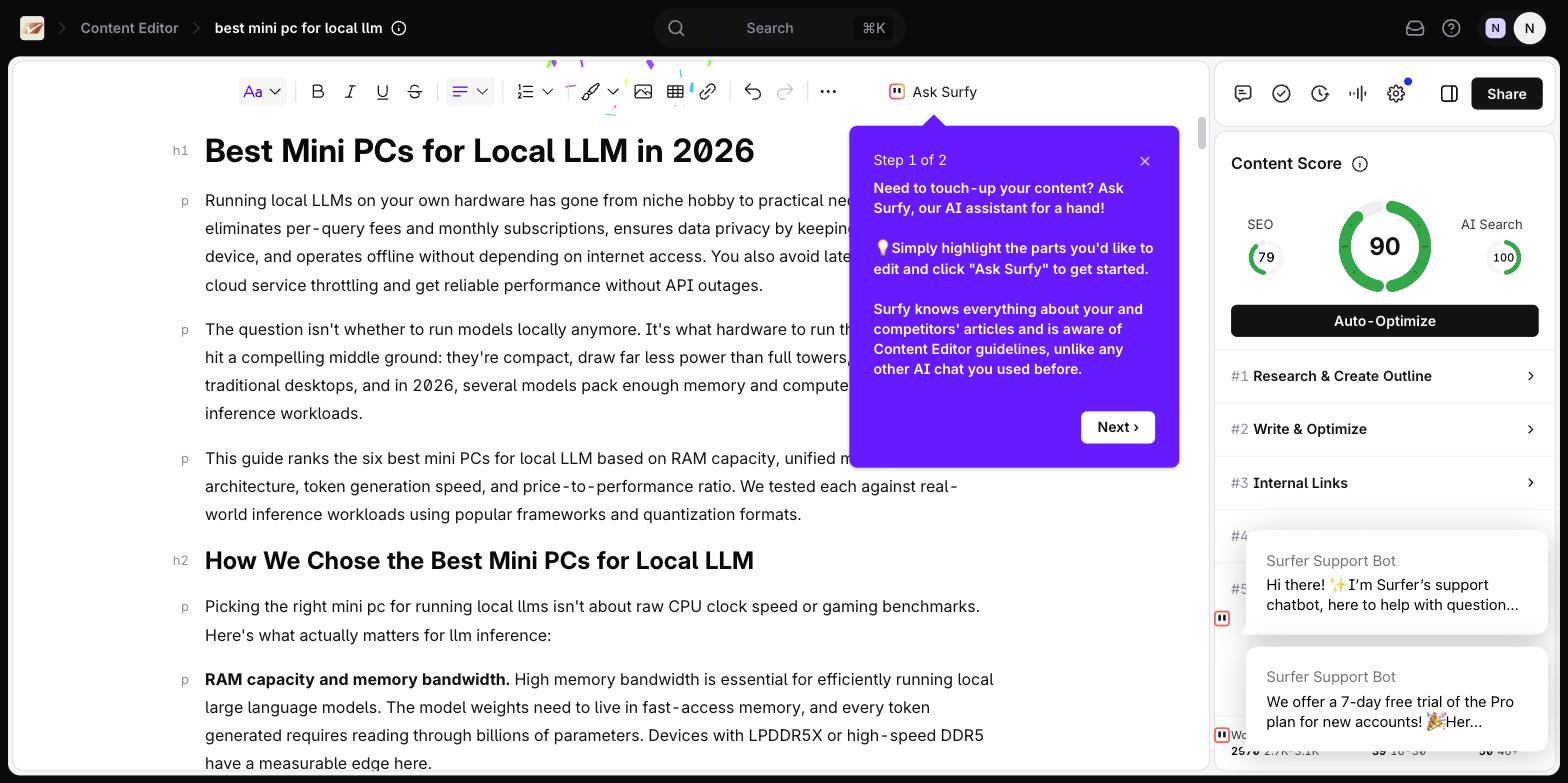
Task: Toggle bold formatting
Action: pos(317,91)
